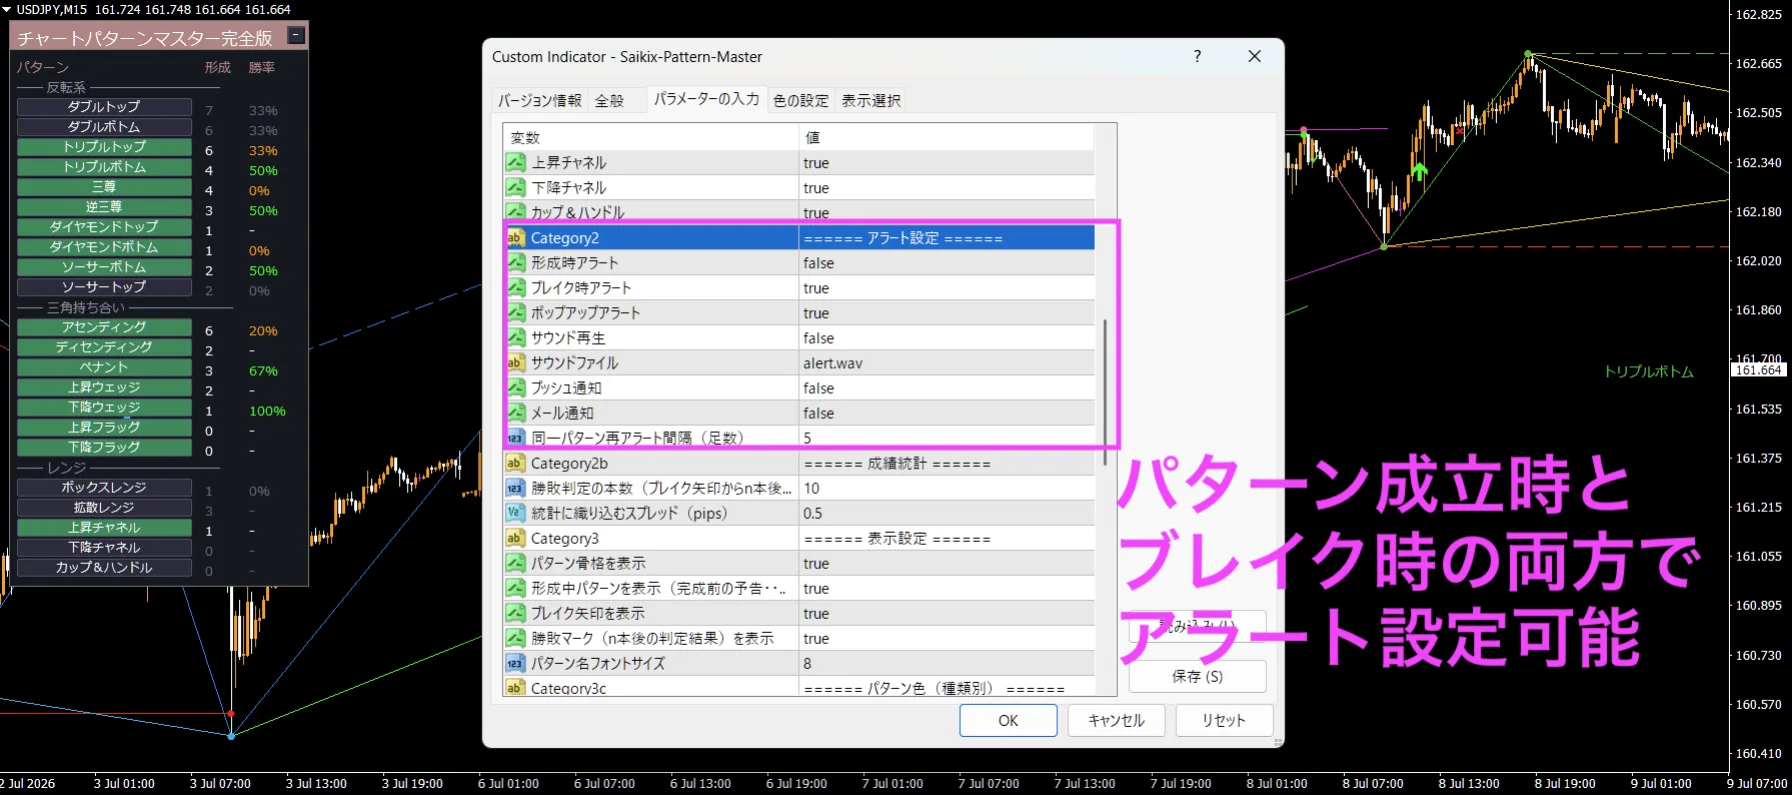Image resolution: width=1792 pixels, height=795 pixels.
Task: Click the ab icon beside サウンドファイル
Action: (x=515, y=362)
